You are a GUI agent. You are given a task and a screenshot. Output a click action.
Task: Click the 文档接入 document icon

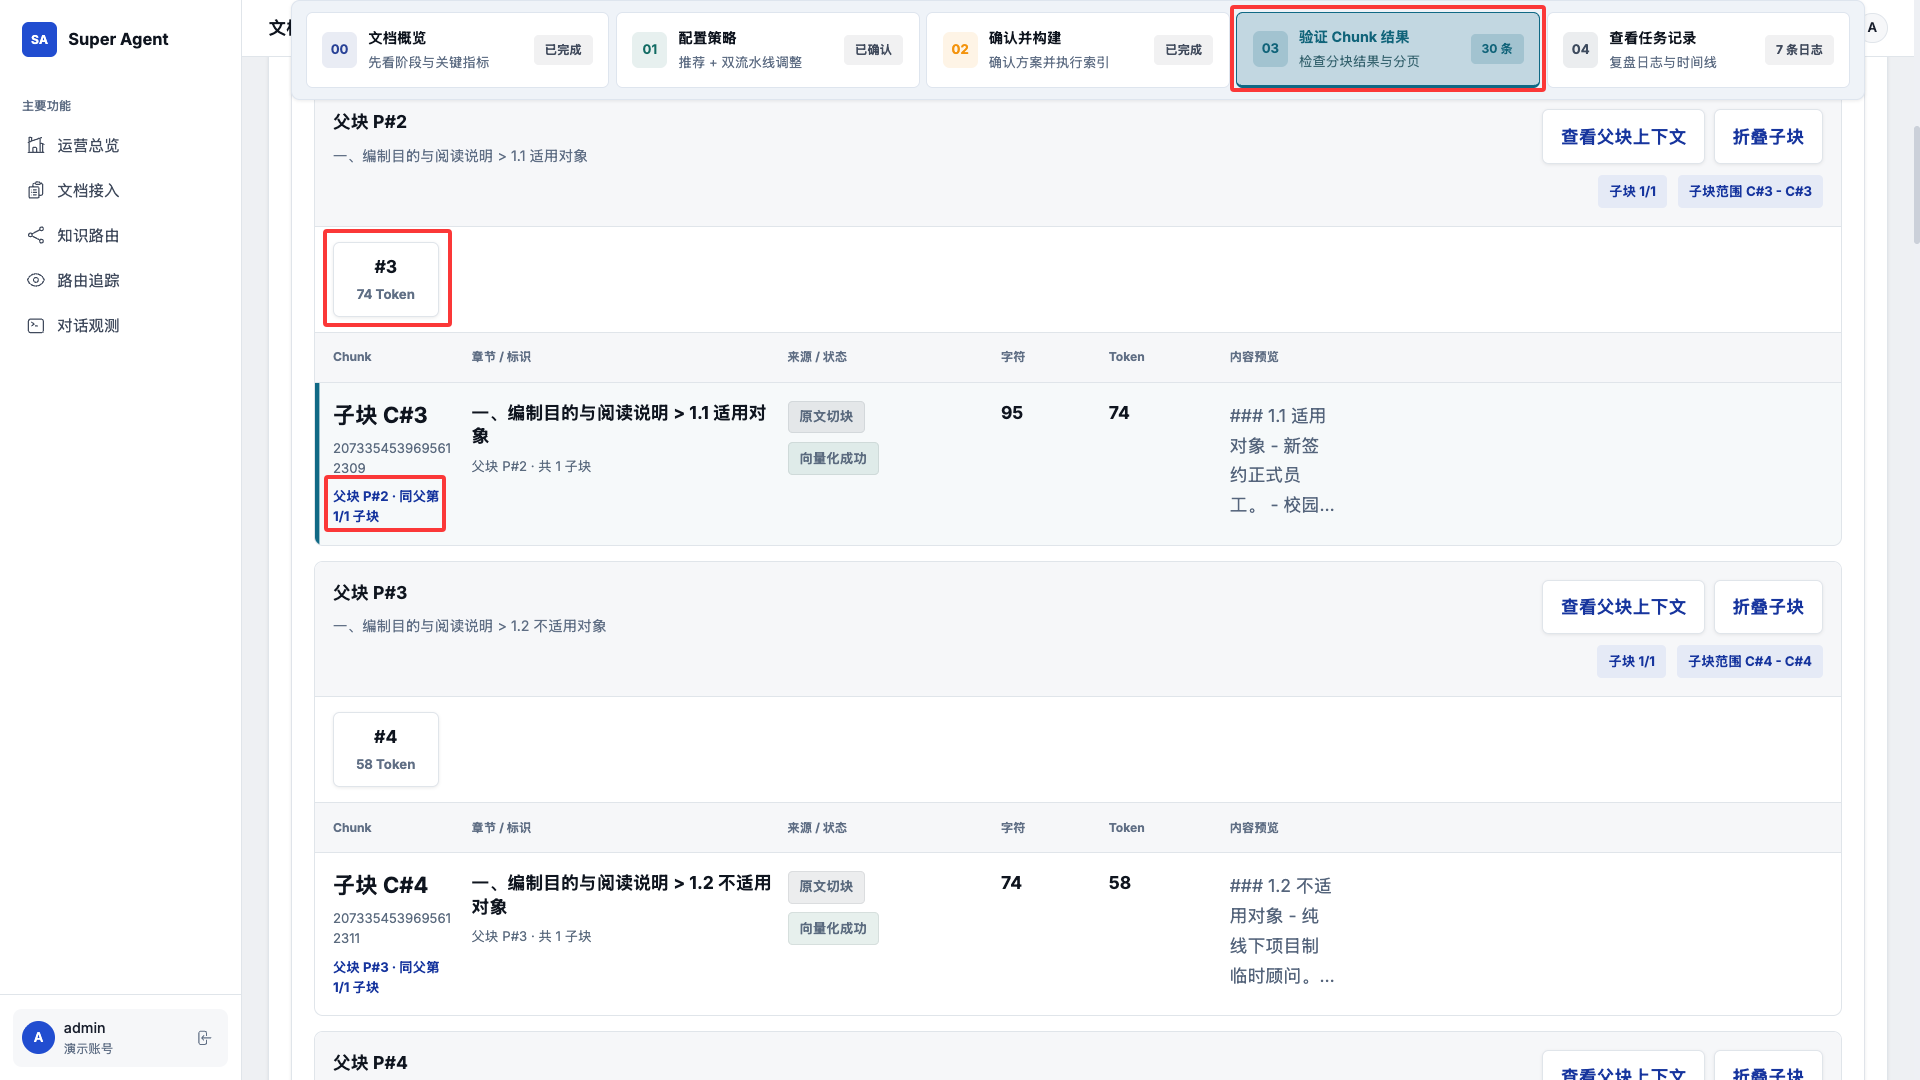[36, 190]
